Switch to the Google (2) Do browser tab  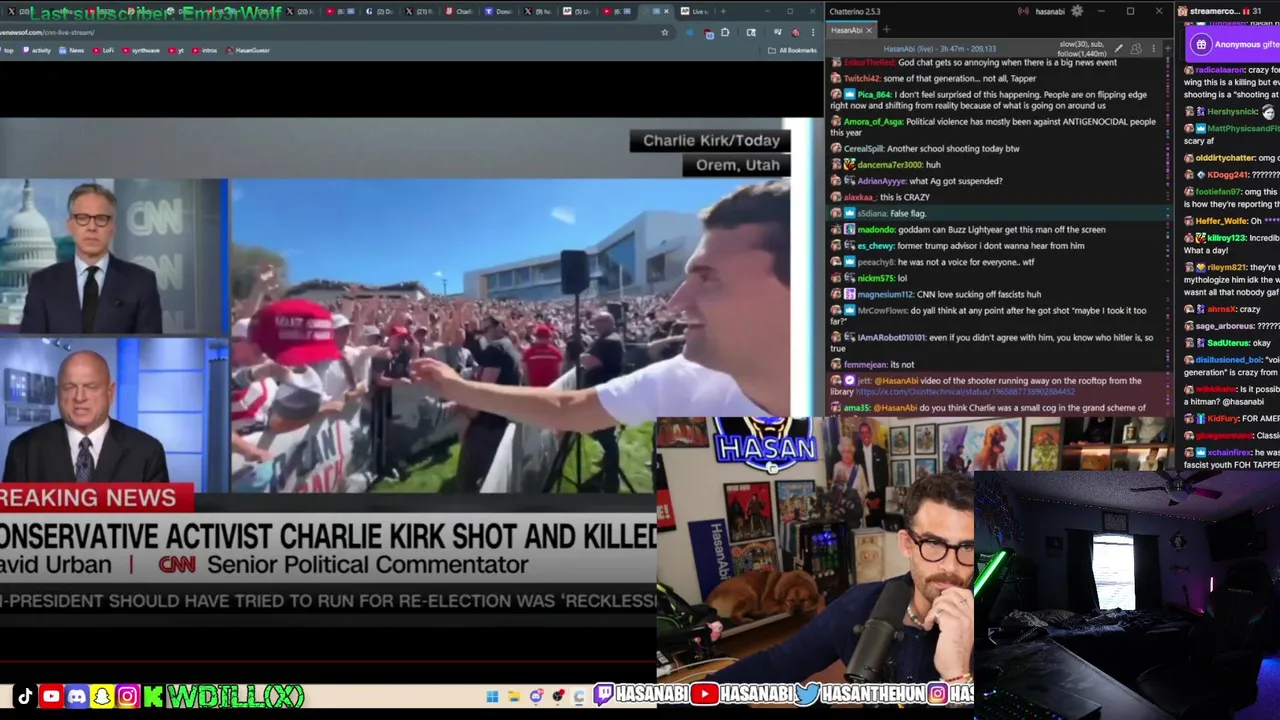coord(379,11)
